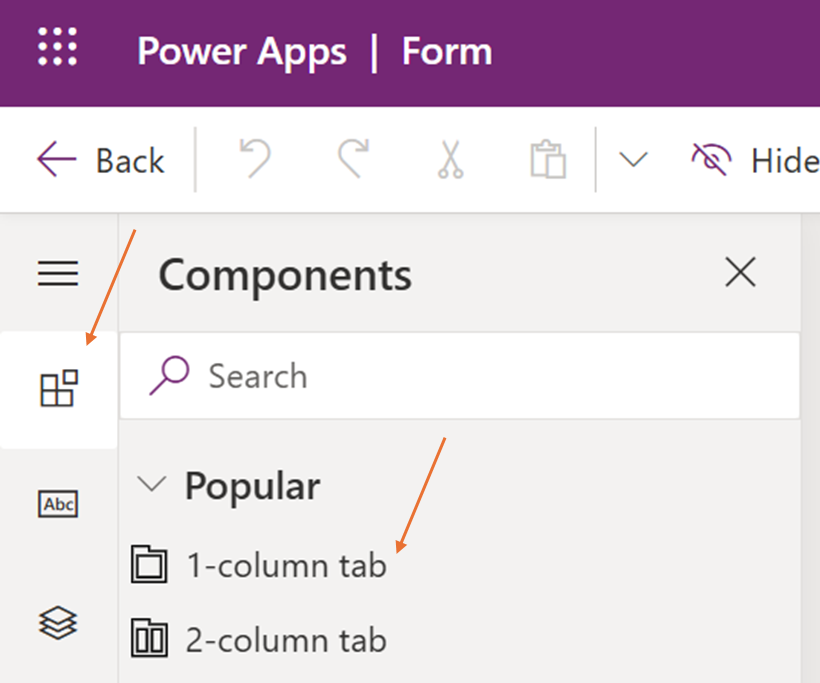Click the Power Apps title link

(243, 51)
